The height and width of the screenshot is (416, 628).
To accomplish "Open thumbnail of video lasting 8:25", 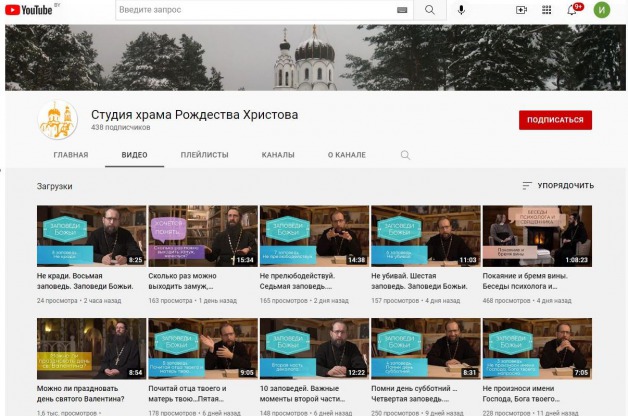I will point(91,236).
